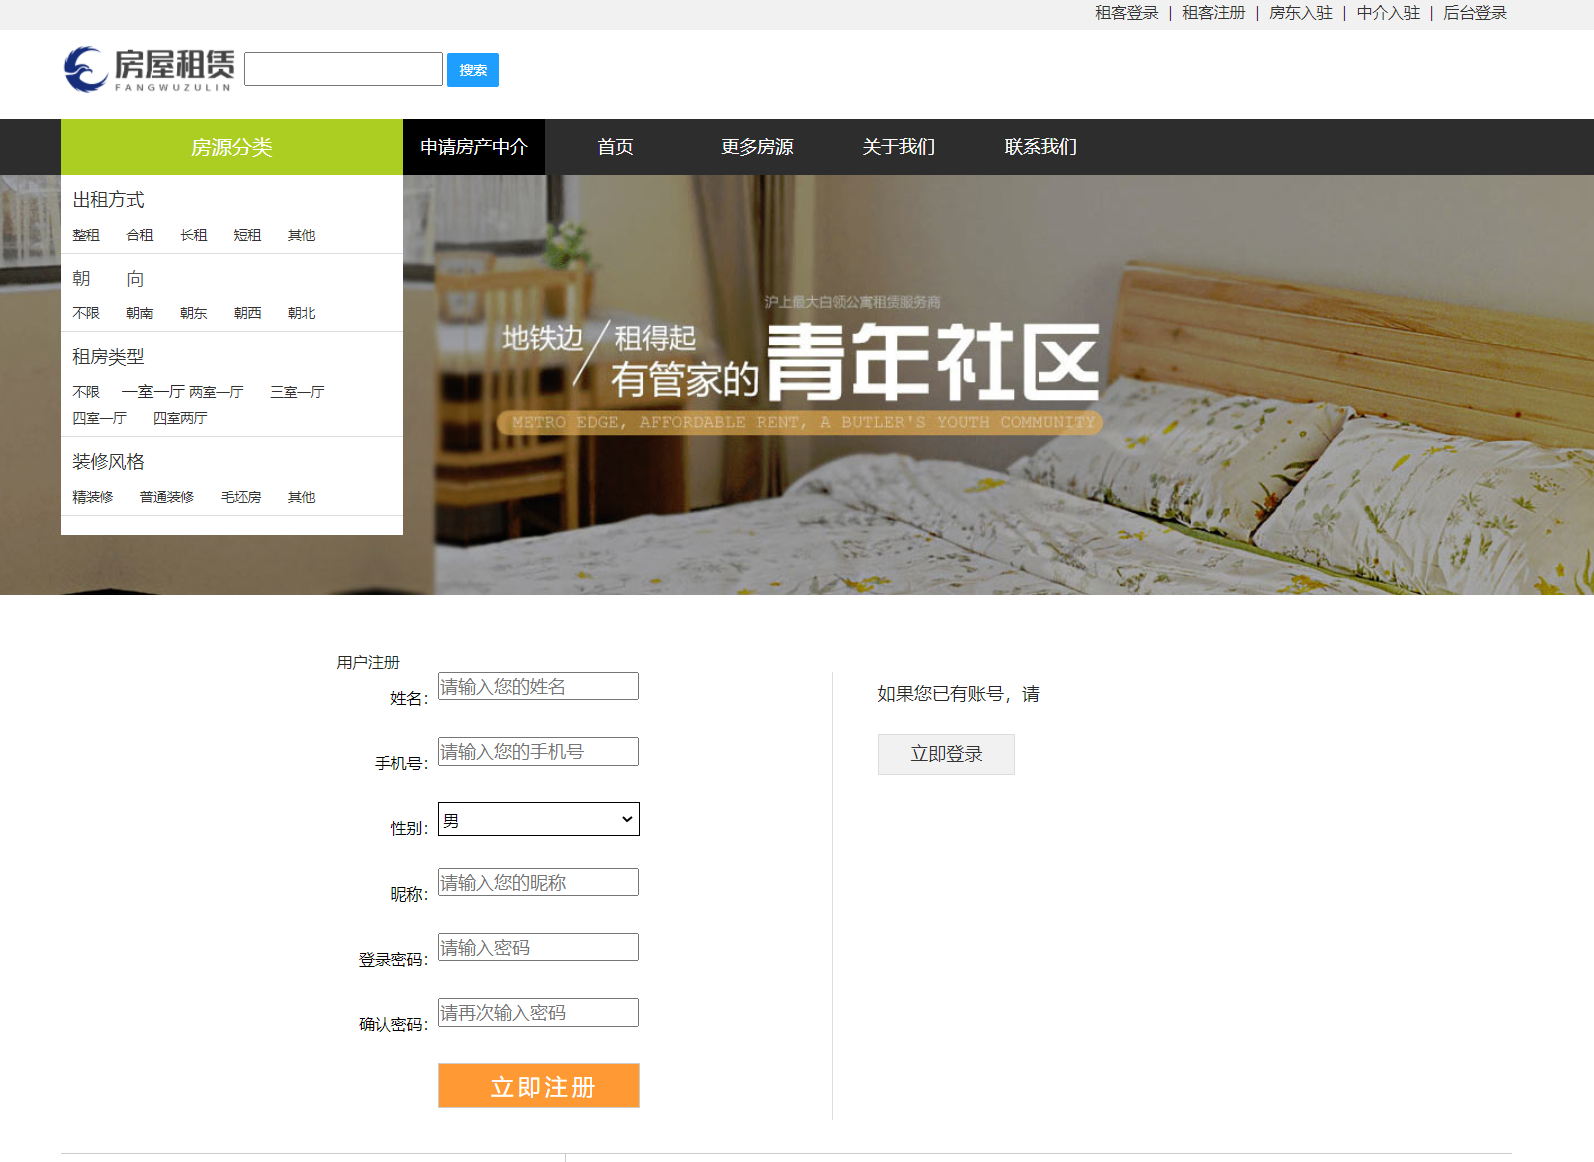
Task: Filter by 三室一厅 room type
Action: [x=297, y=392]
